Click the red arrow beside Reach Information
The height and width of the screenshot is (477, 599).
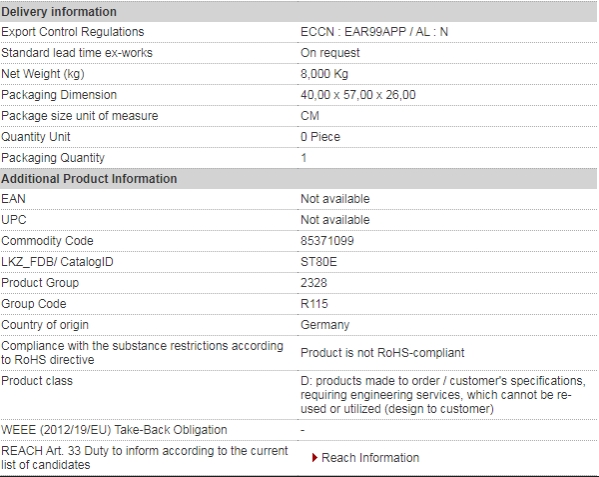pyautogui.click(x=315, y=458)
